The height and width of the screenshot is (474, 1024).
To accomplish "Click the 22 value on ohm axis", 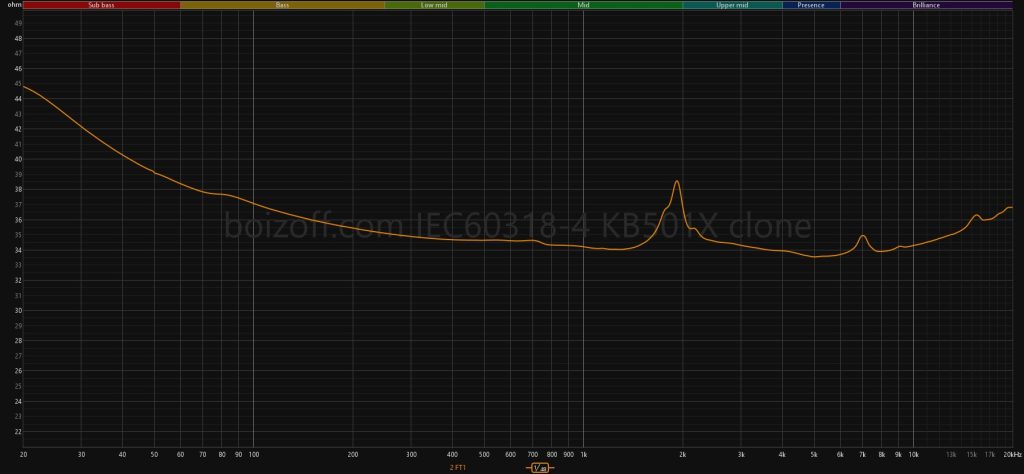I will click(18, 432).
